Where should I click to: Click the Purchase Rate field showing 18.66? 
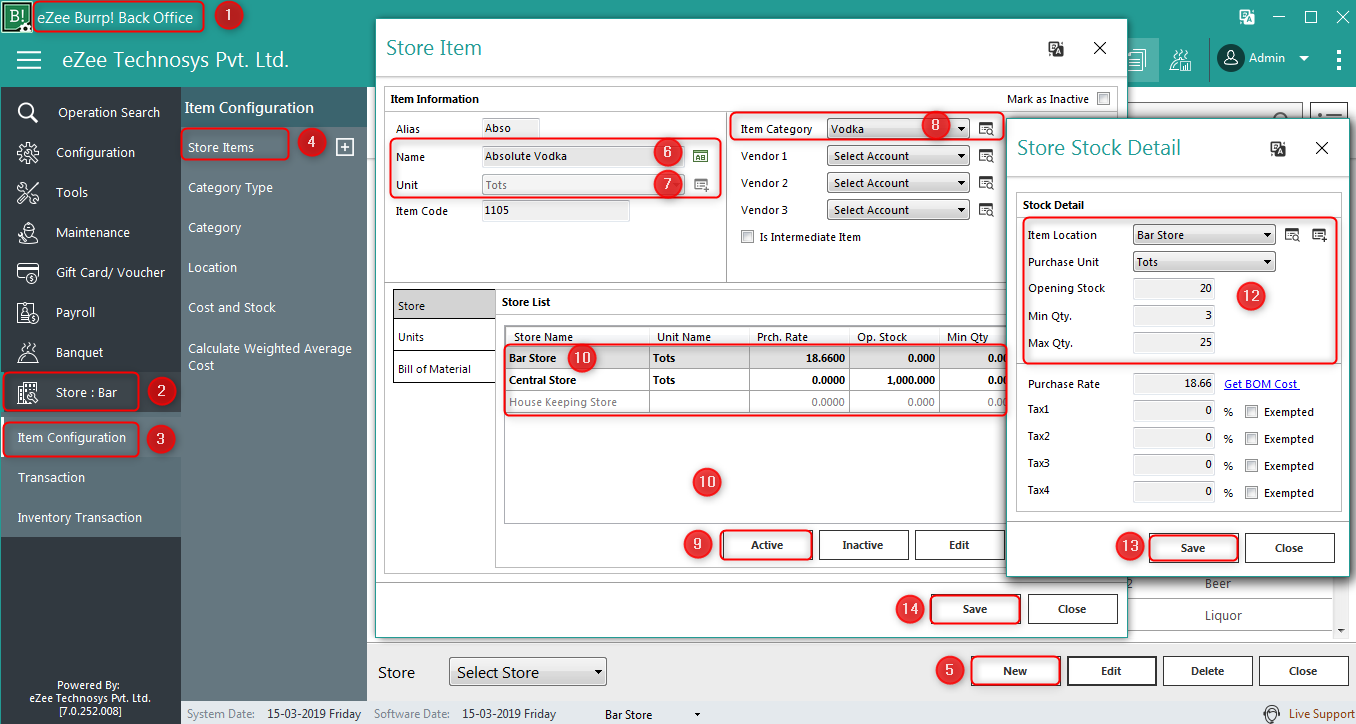[x=1174, y=384]
